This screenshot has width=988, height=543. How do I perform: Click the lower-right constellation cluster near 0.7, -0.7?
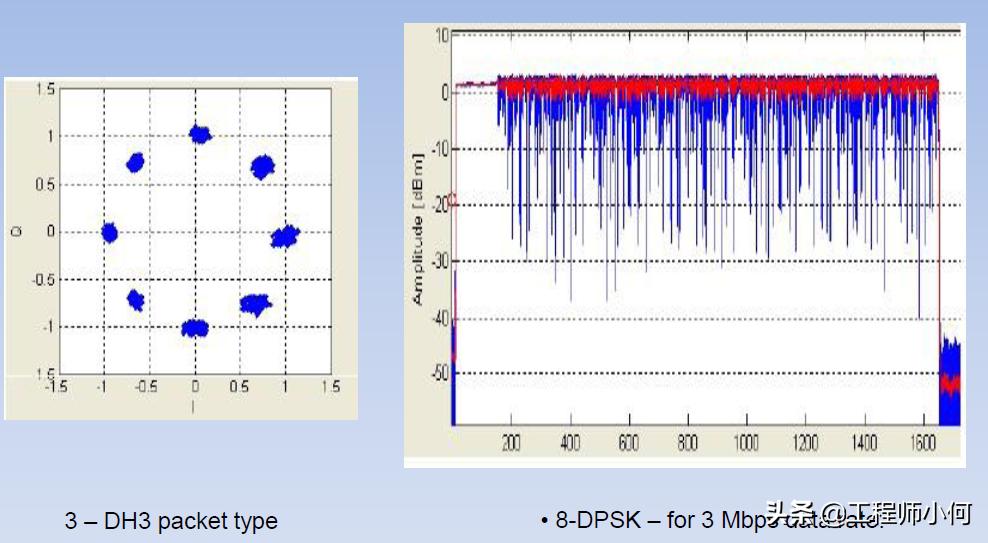pyautogui.click(x=255, y=305)
